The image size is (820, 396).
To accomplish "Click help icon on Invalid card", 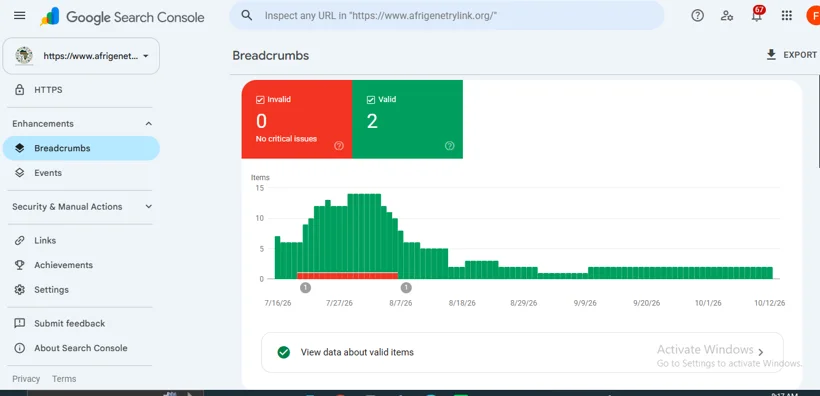I will click(x=339, y=146).
